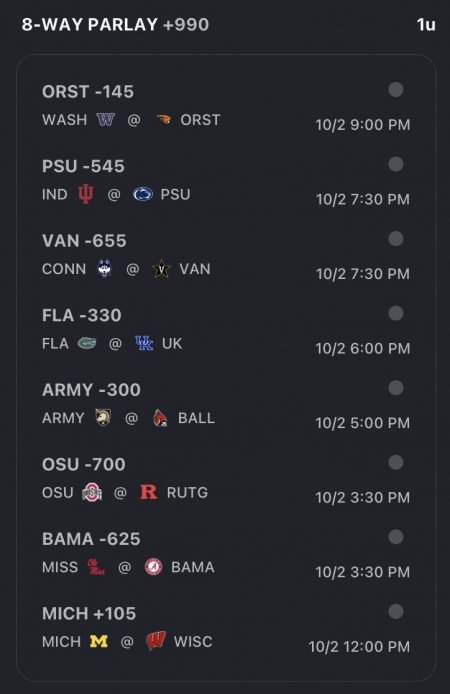Open the PSU -545 pick
The image size is (450, 694).
point(83,166)
